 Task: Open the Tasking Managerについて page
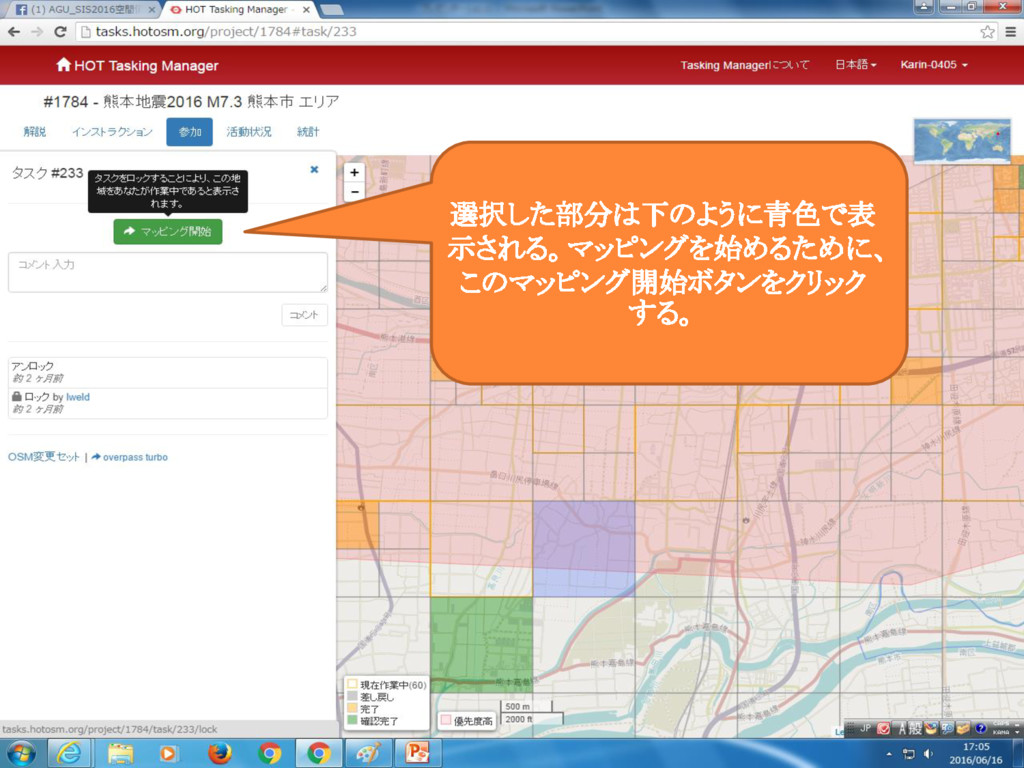[744, 65]
